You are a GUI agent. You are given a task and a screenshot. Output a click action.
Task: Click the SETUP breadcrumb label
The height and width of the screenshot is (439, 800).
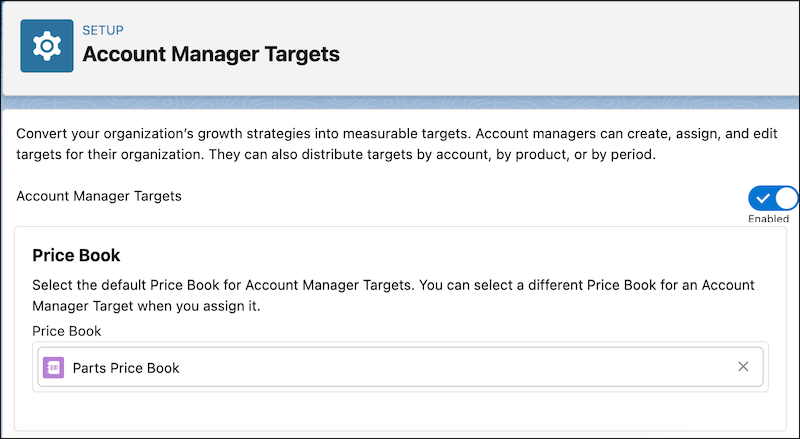point(103,31)
